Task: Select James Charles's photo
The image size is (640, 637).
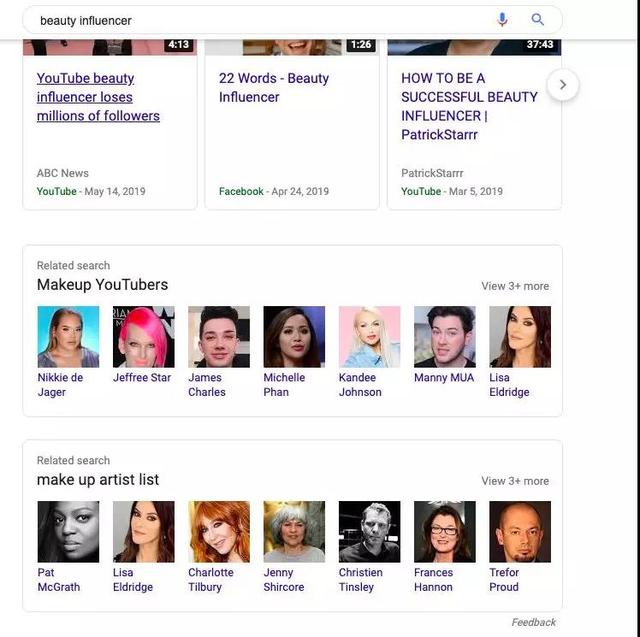Action: tap(219, 337)
